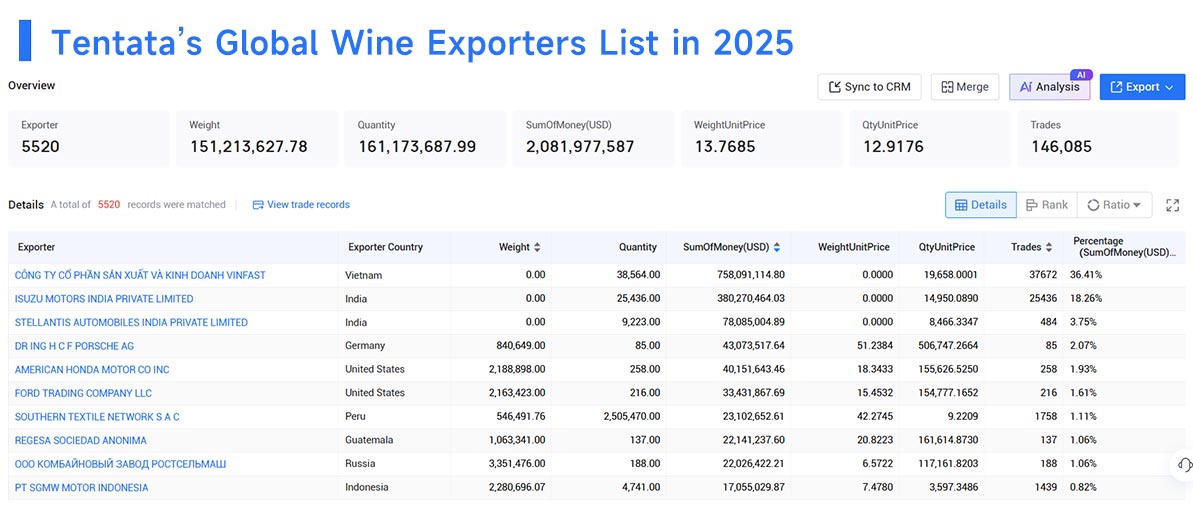Open AMERICAN HONDA MOTOR CO INC link
The width and height of the screenshot is (1193, 514).
[92, 370]
